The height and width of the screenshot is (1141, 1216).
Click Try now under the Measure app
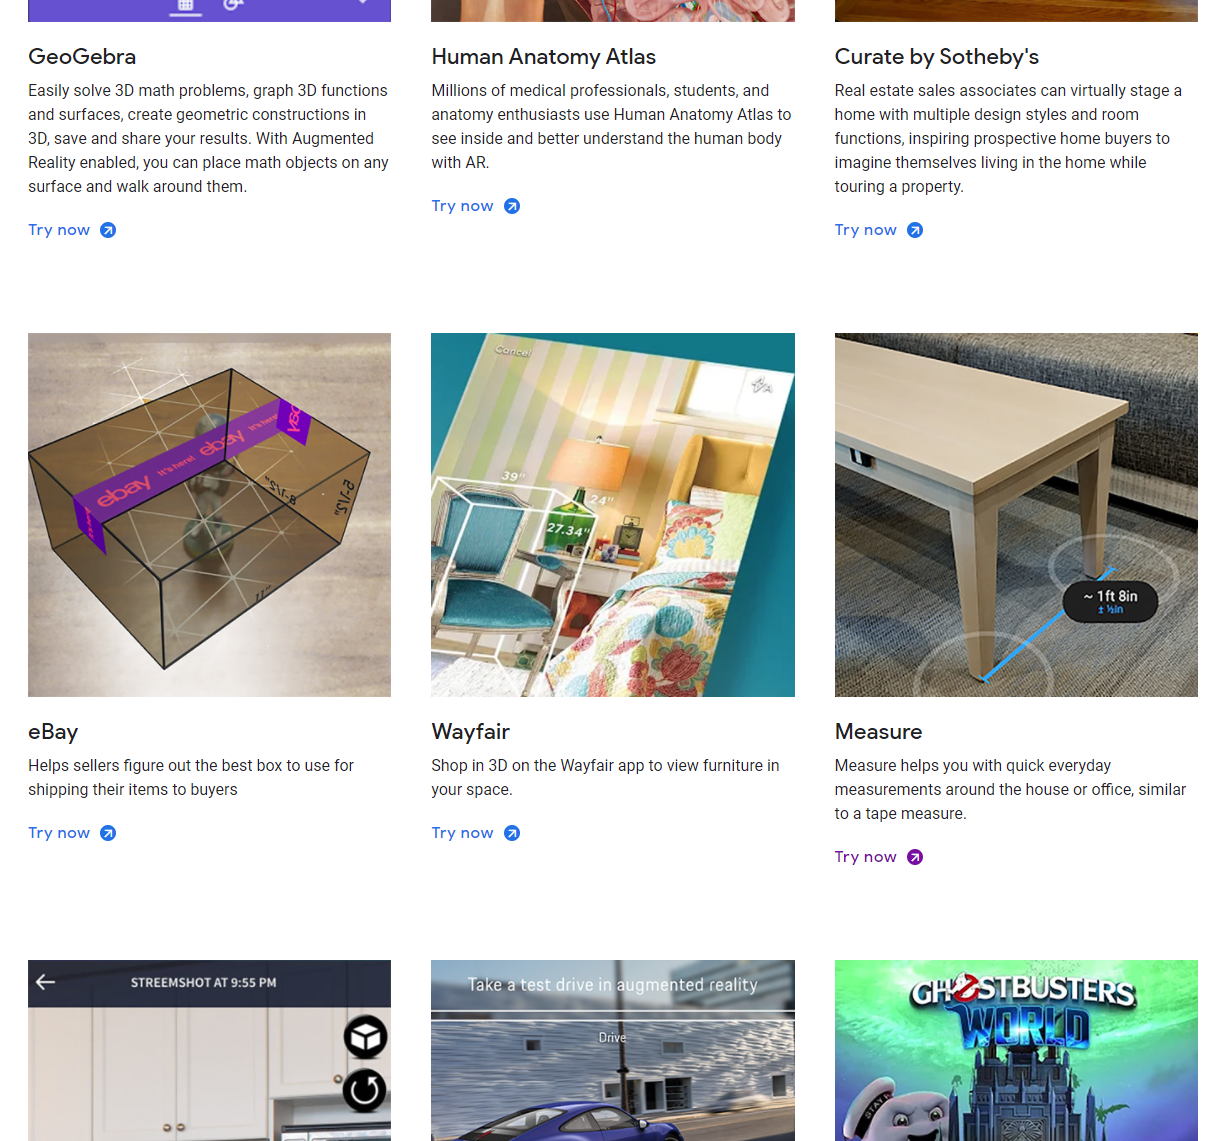866,856
